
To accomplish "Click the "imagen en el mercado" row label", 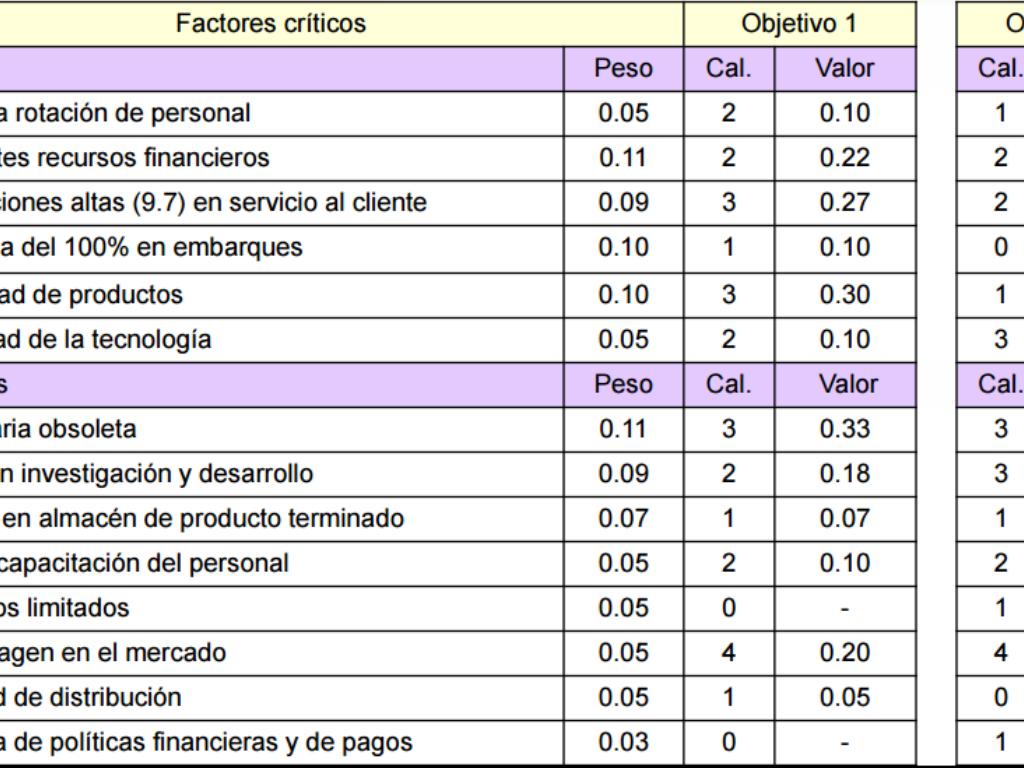I will (x=113, y=653).
